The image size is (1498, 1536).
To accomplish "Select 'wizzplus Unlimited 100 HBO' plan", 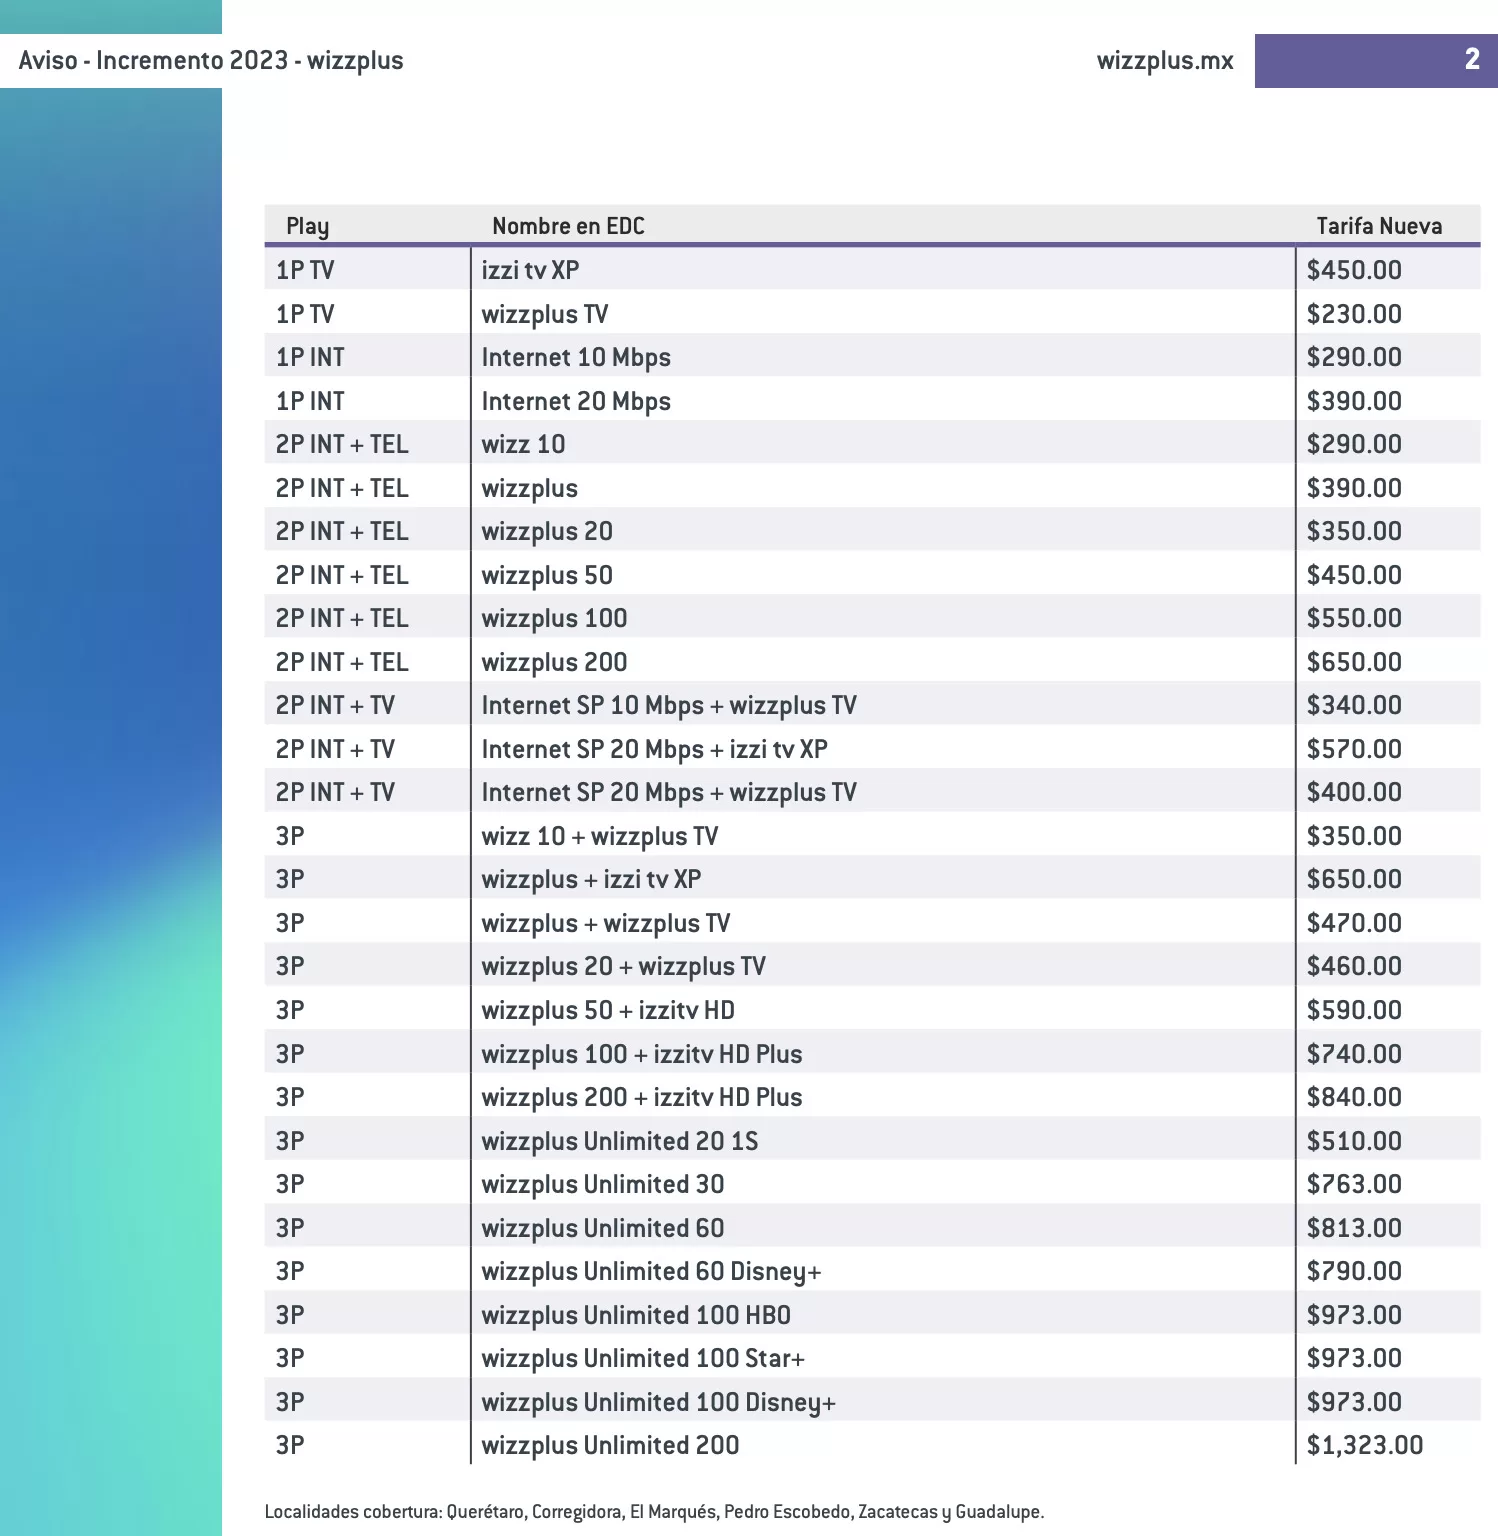I will (636, 1315).
